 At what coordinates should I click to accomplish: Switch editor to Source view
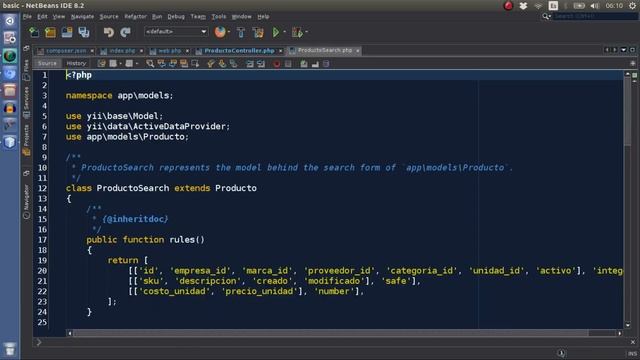[x=47, y=63]
